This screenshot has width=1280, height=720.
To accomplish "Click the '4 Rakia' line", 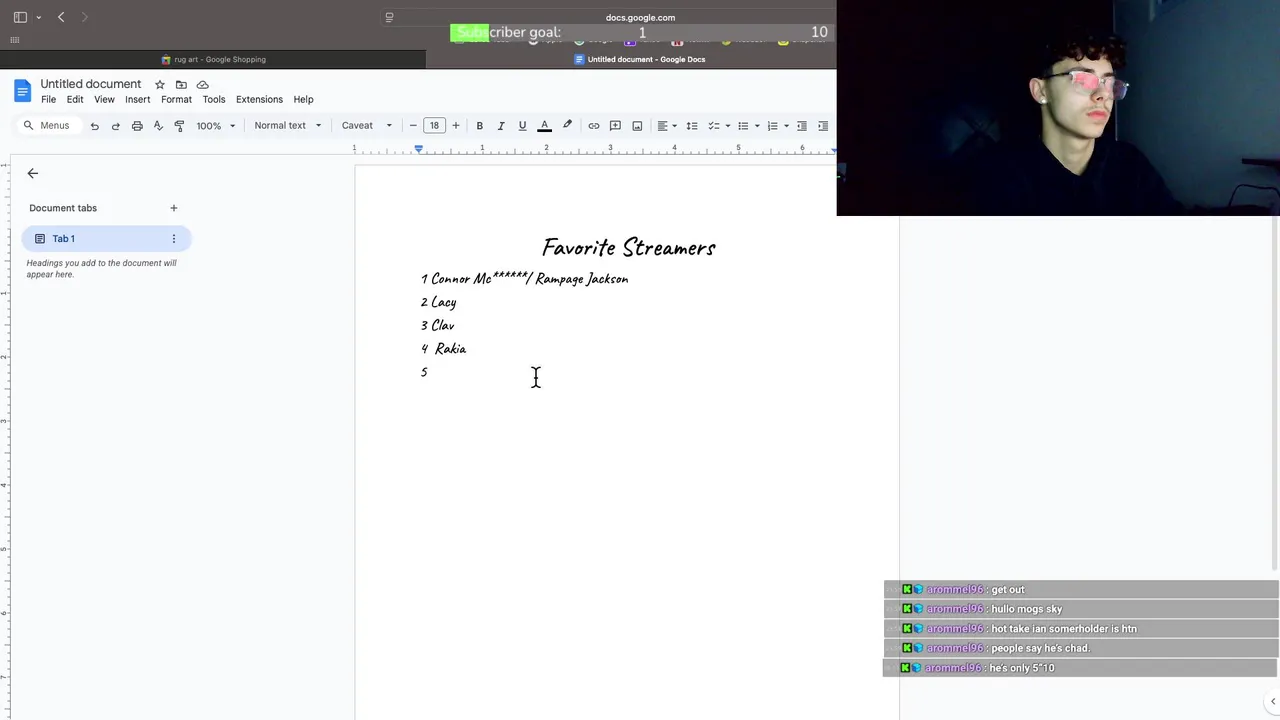I will tap(444, 349).
